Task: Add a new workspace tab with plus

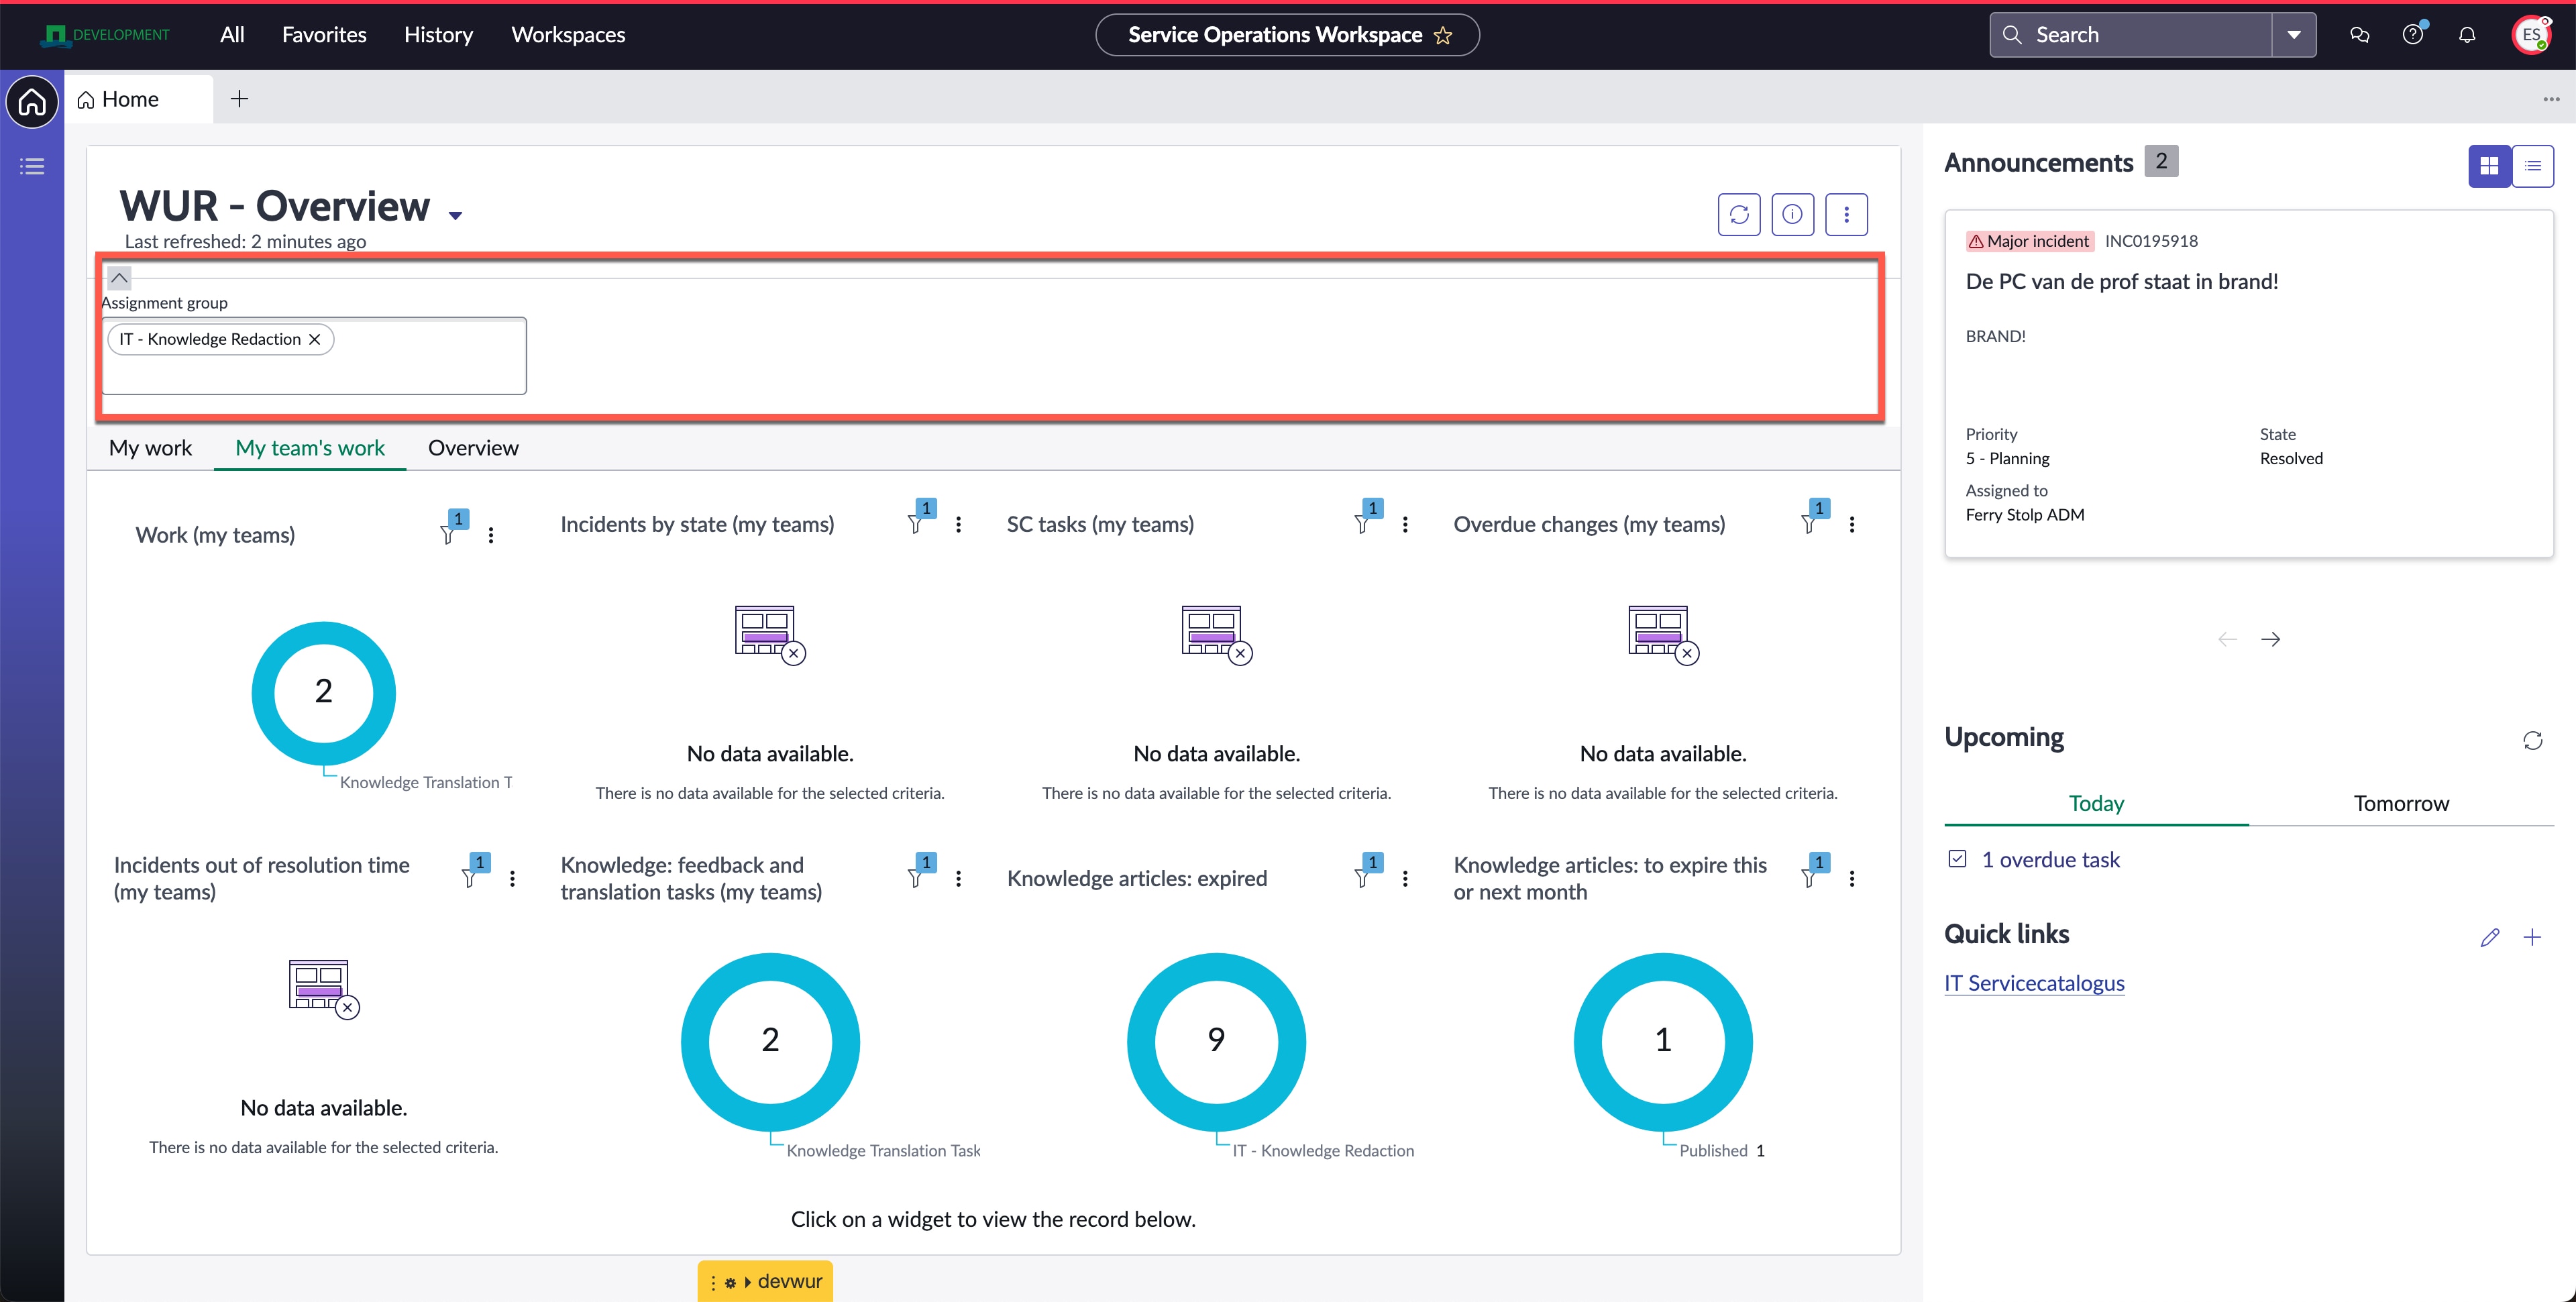Action: [239, 99]
